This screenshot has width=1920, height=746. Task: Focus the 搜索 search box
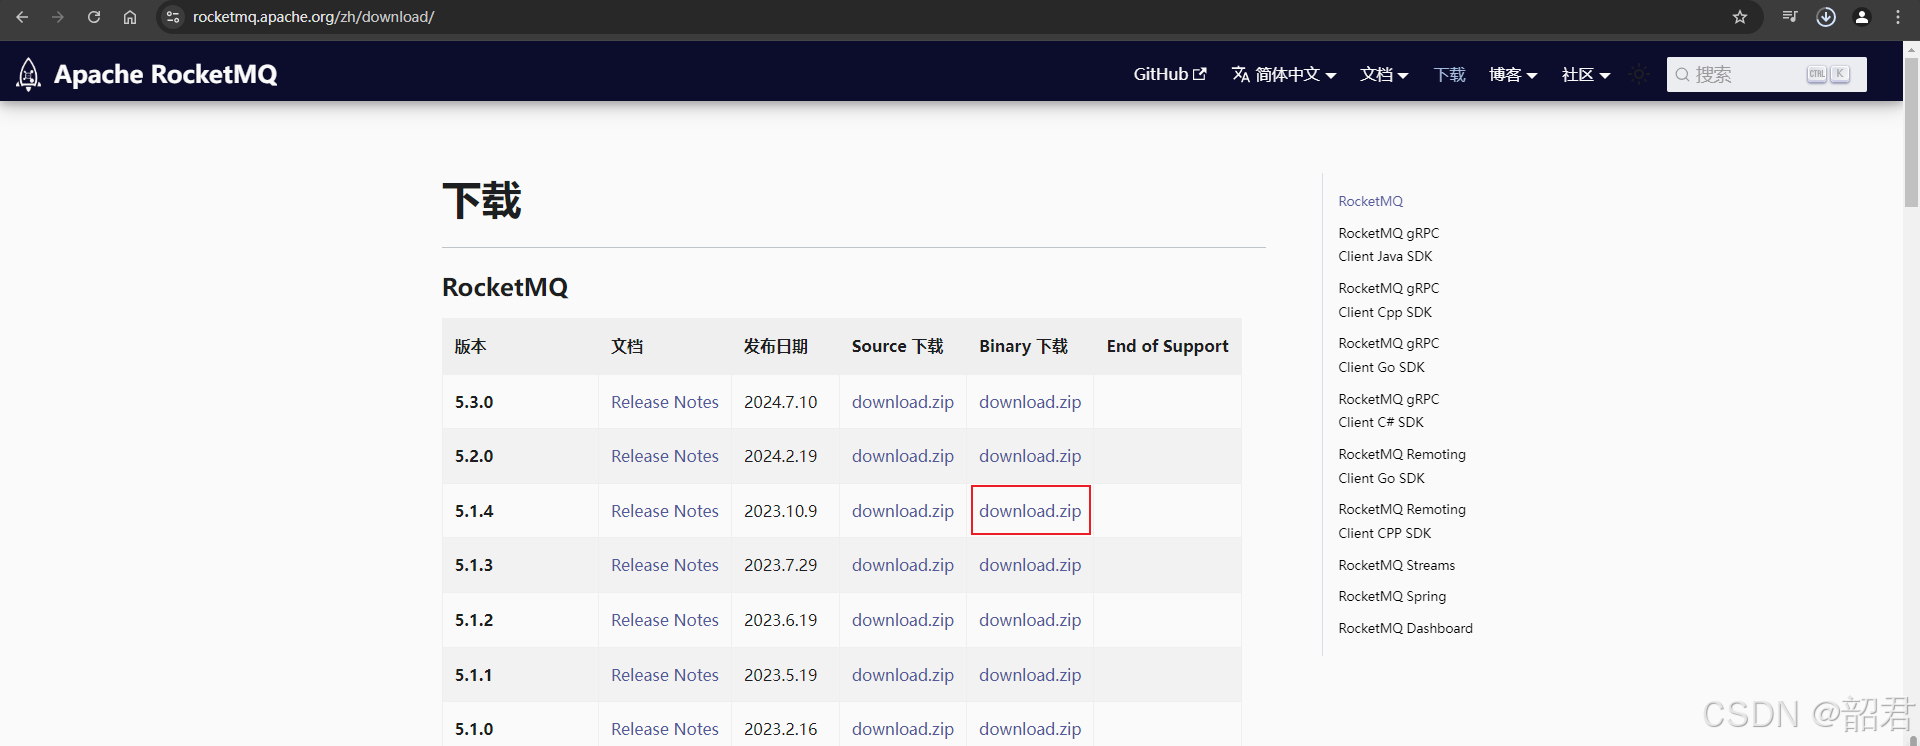[x=1766, y=74]
